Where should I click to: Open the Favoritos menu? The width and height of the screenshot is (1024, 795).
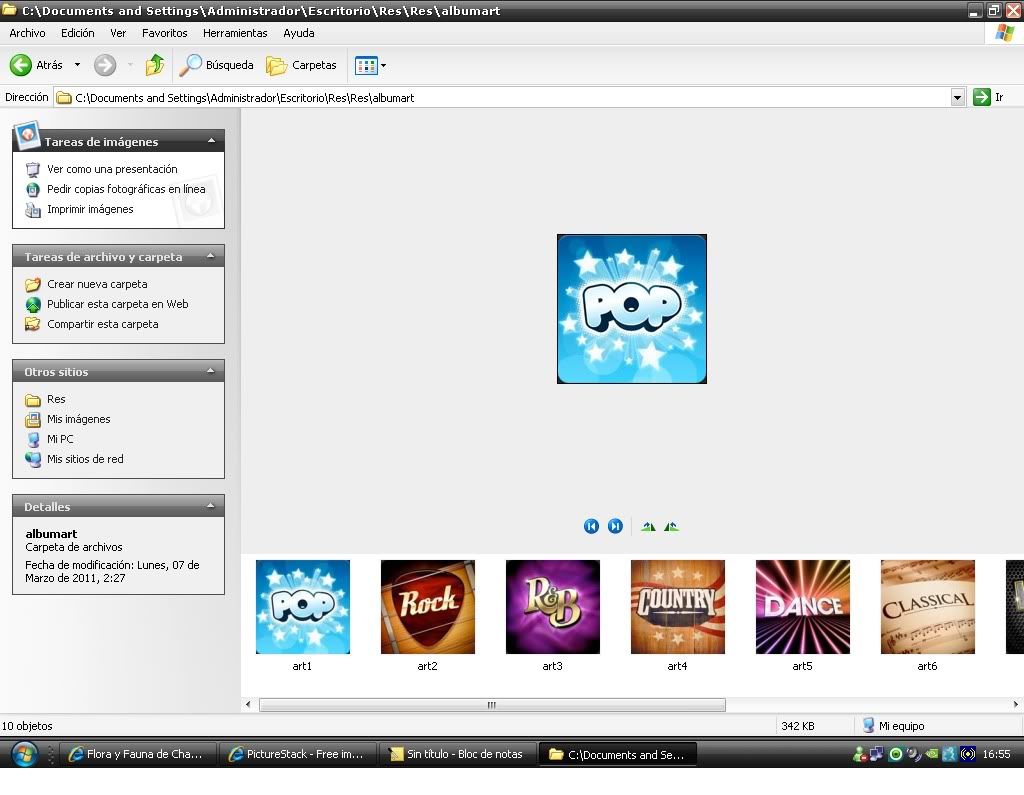(165, 33)
